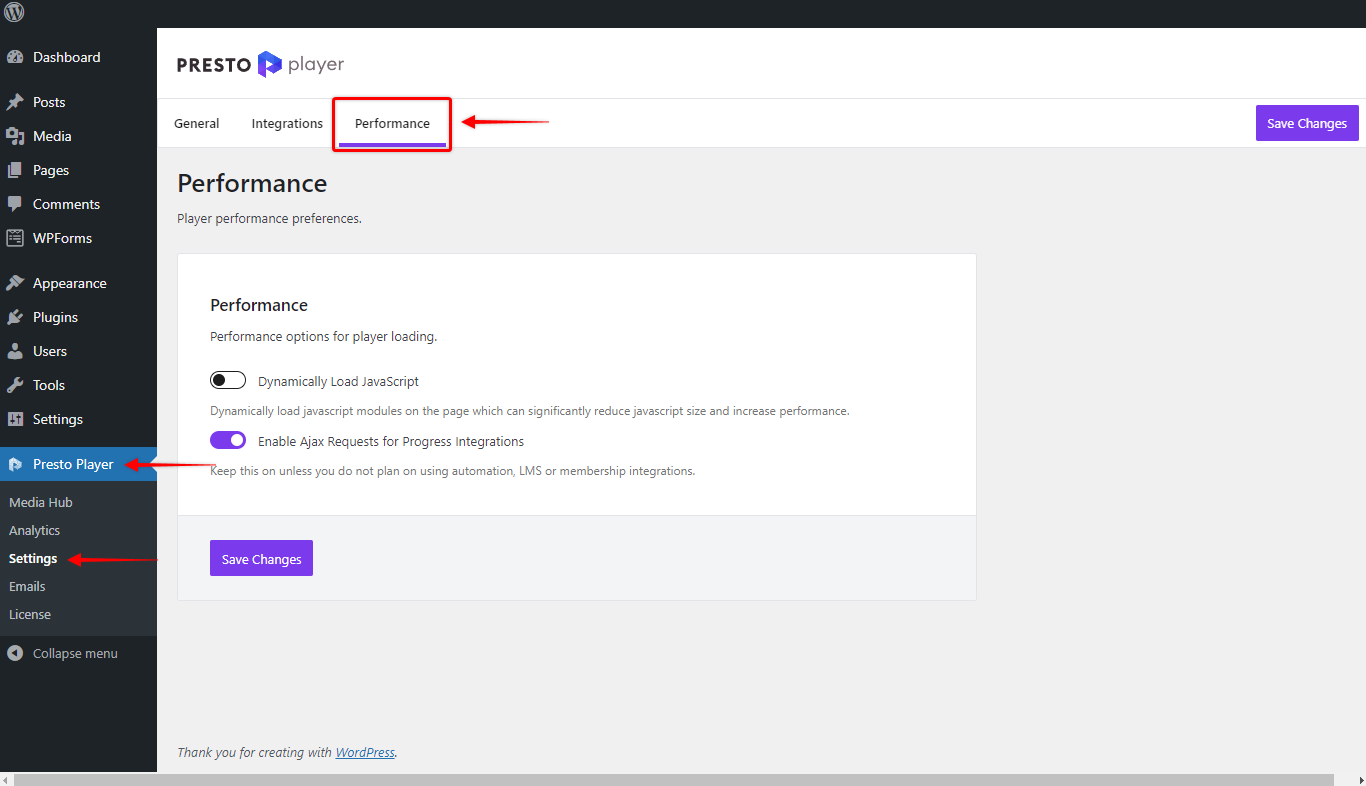
Task: Open Emails submenu item
Action: pos(28,586)
